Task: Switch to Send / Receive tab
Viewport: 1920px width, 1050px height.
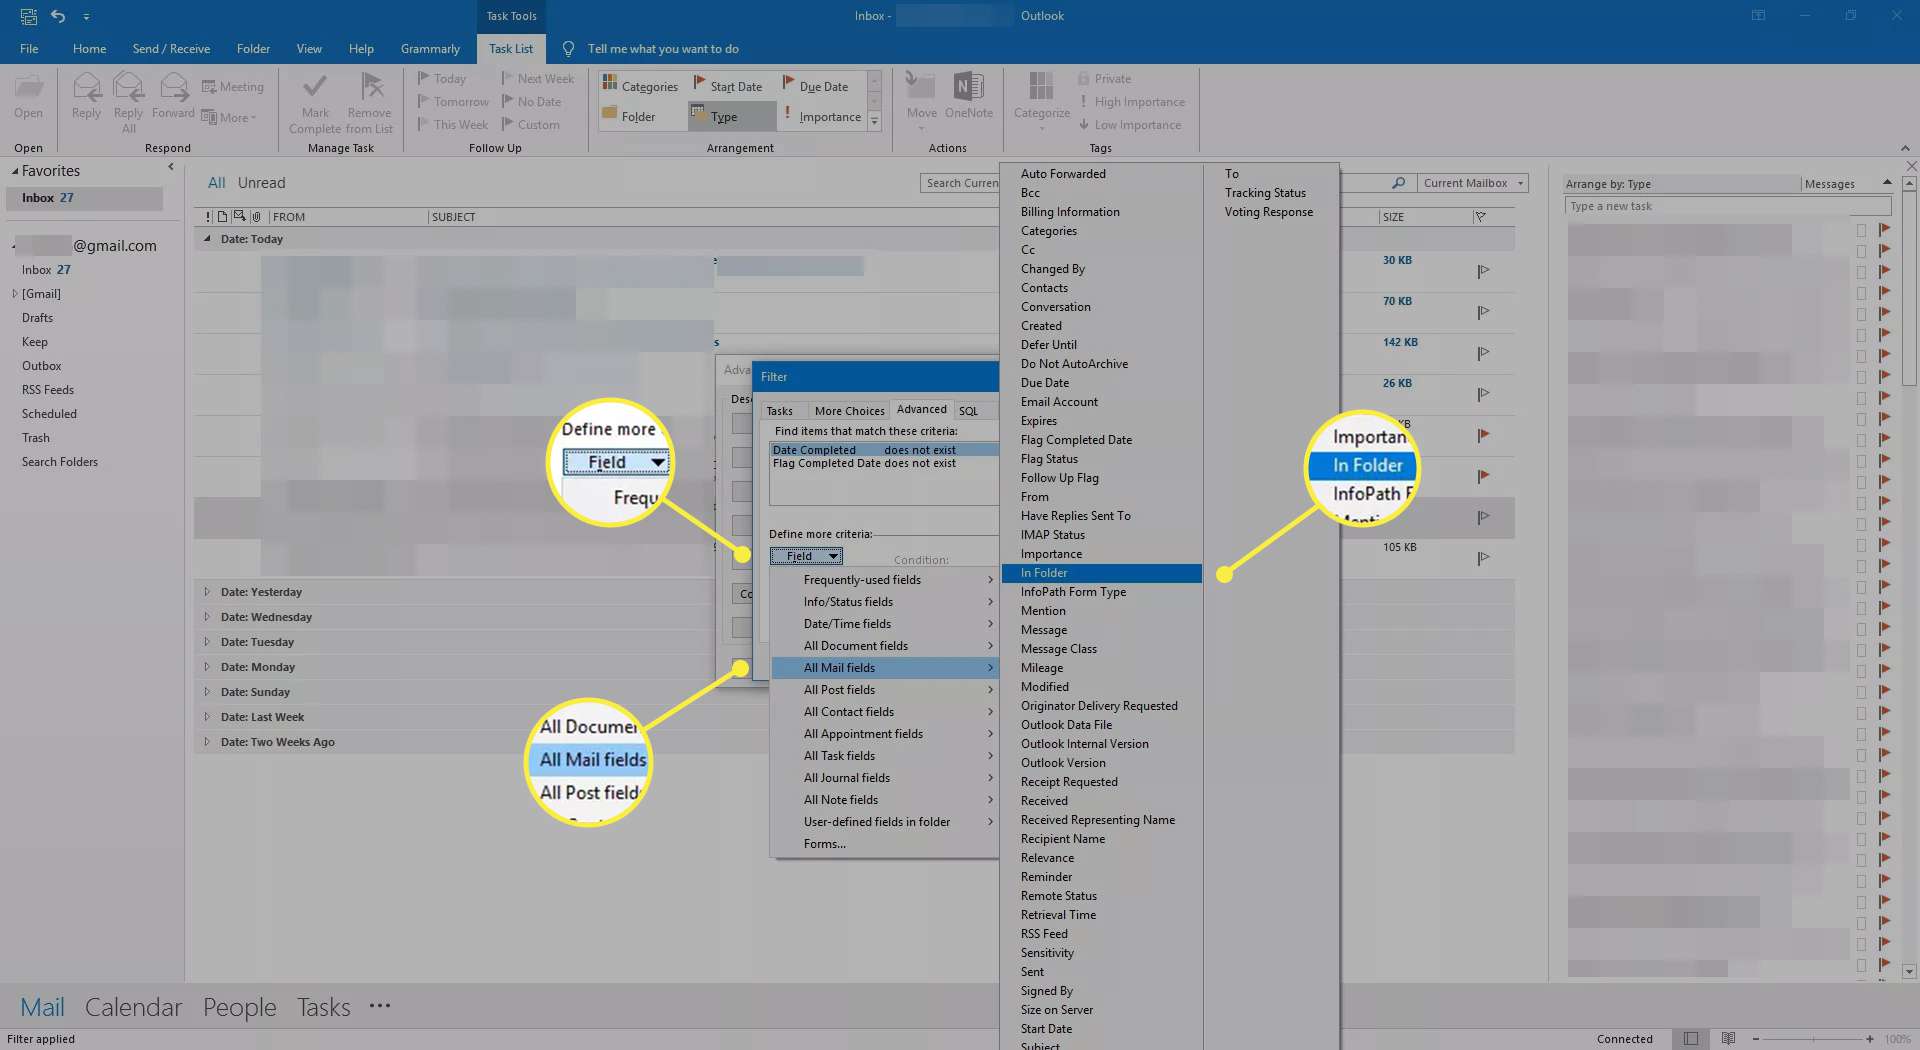Action: 171,49
